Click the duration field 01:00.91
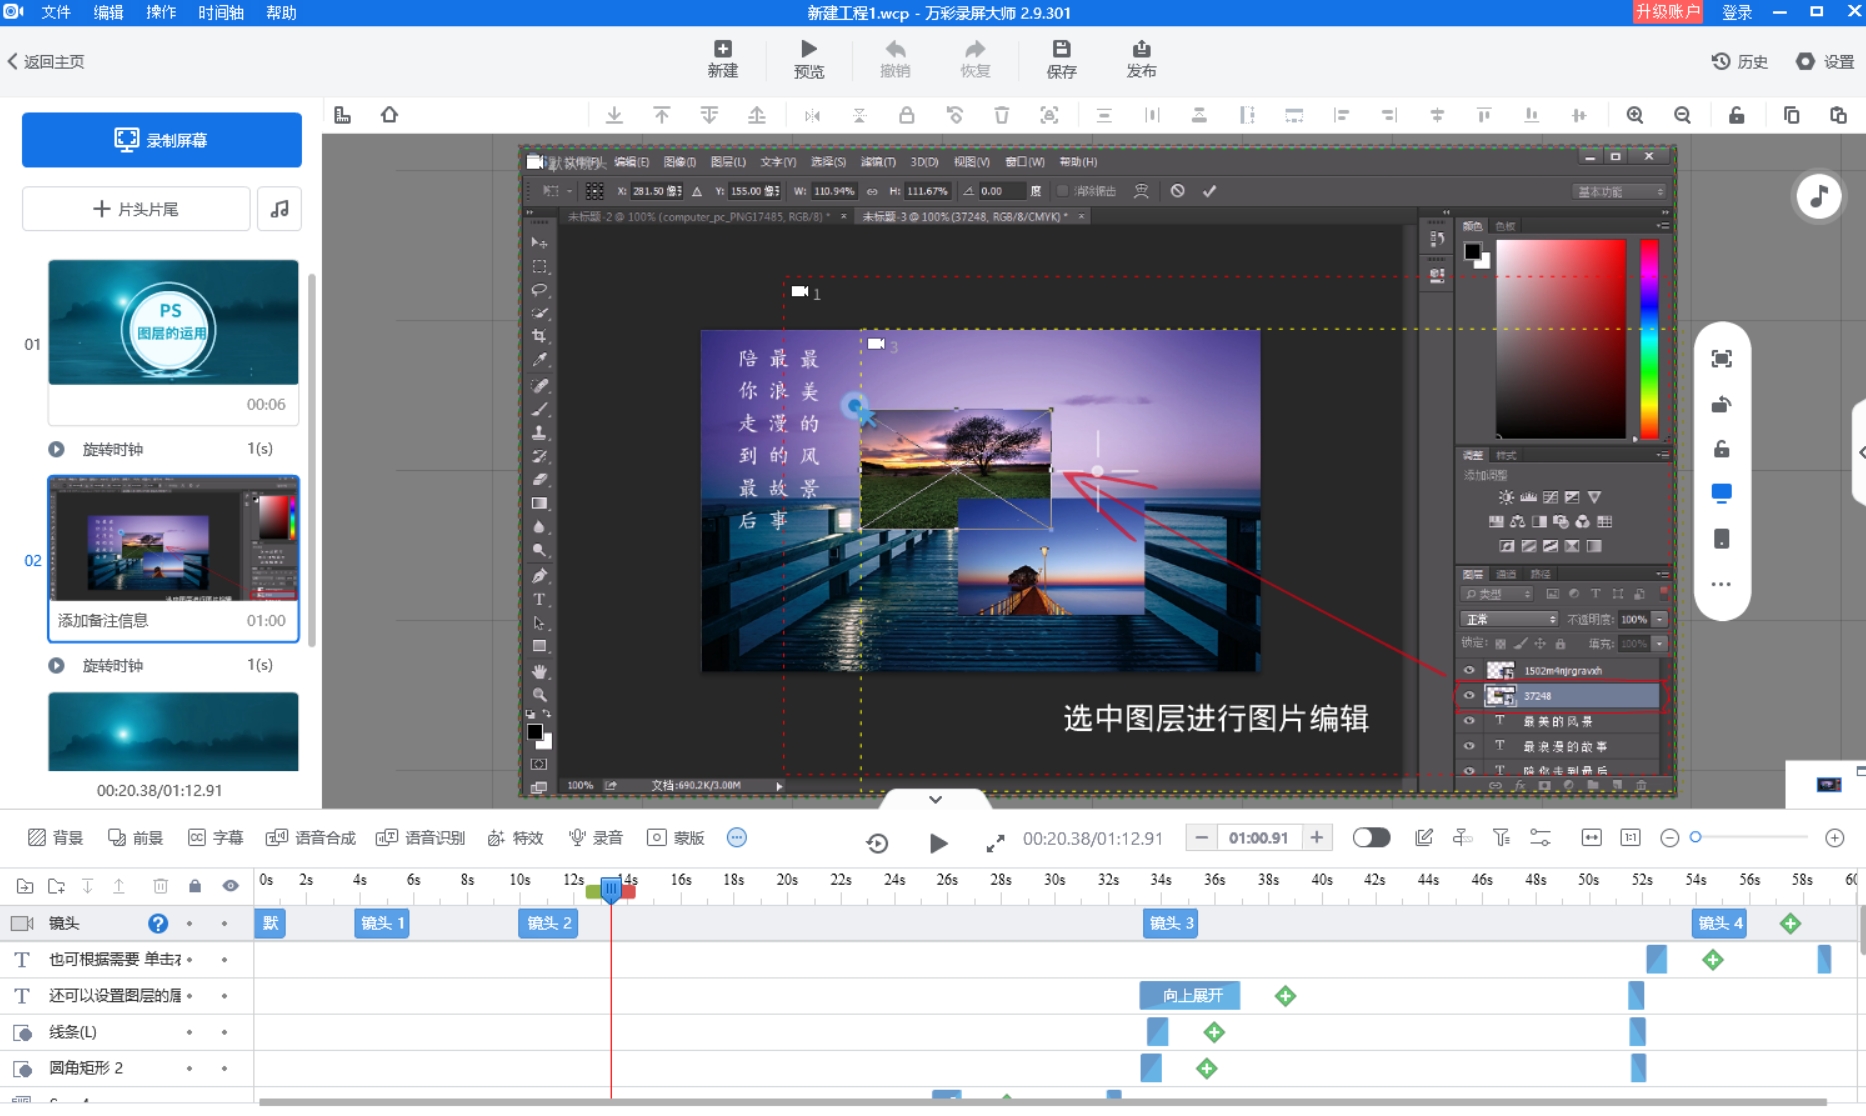Viewport: 1866px width, 1116px height. [1259, 838]
